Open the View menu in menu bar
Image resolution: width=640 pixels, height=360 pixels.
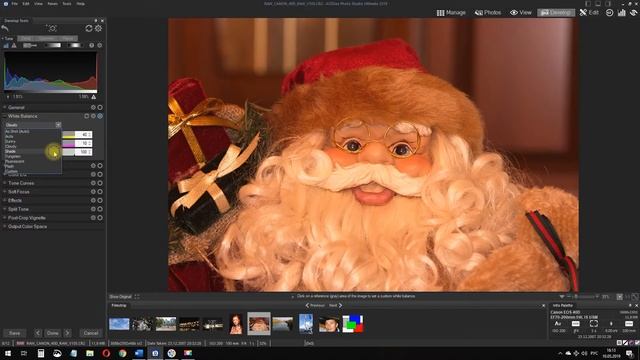(38, 4)
